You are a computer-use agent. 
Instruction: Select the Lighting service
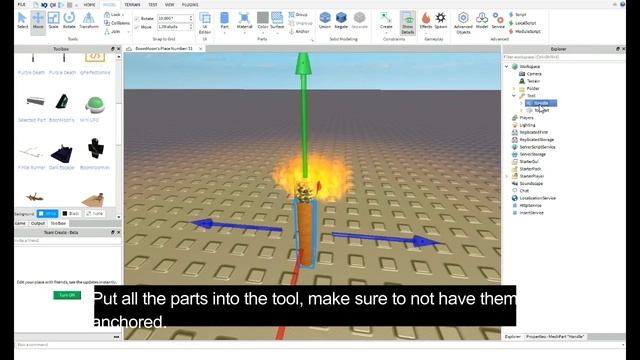click(x=524, y=125)
